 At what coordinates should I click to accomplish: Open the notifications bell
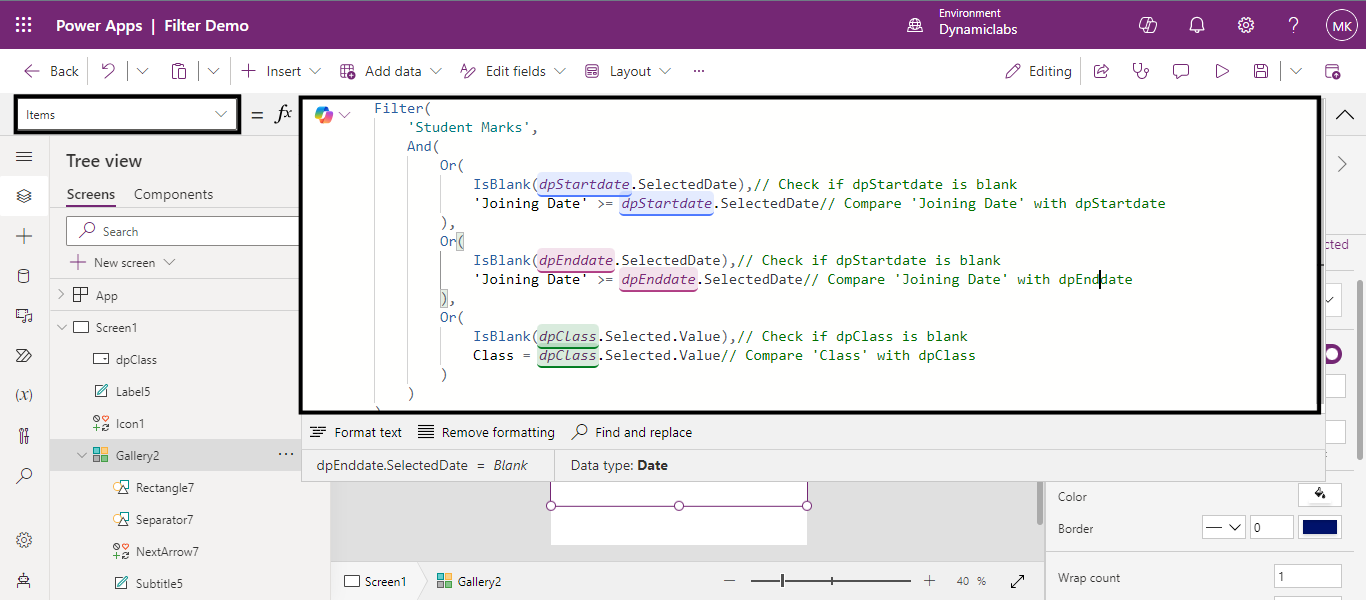[x=1197, y=25]
